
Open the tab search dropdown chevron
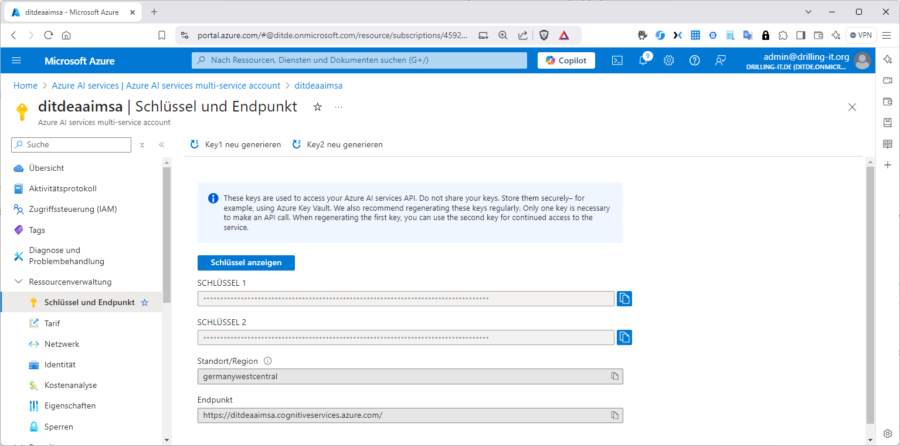pos(809,11)
